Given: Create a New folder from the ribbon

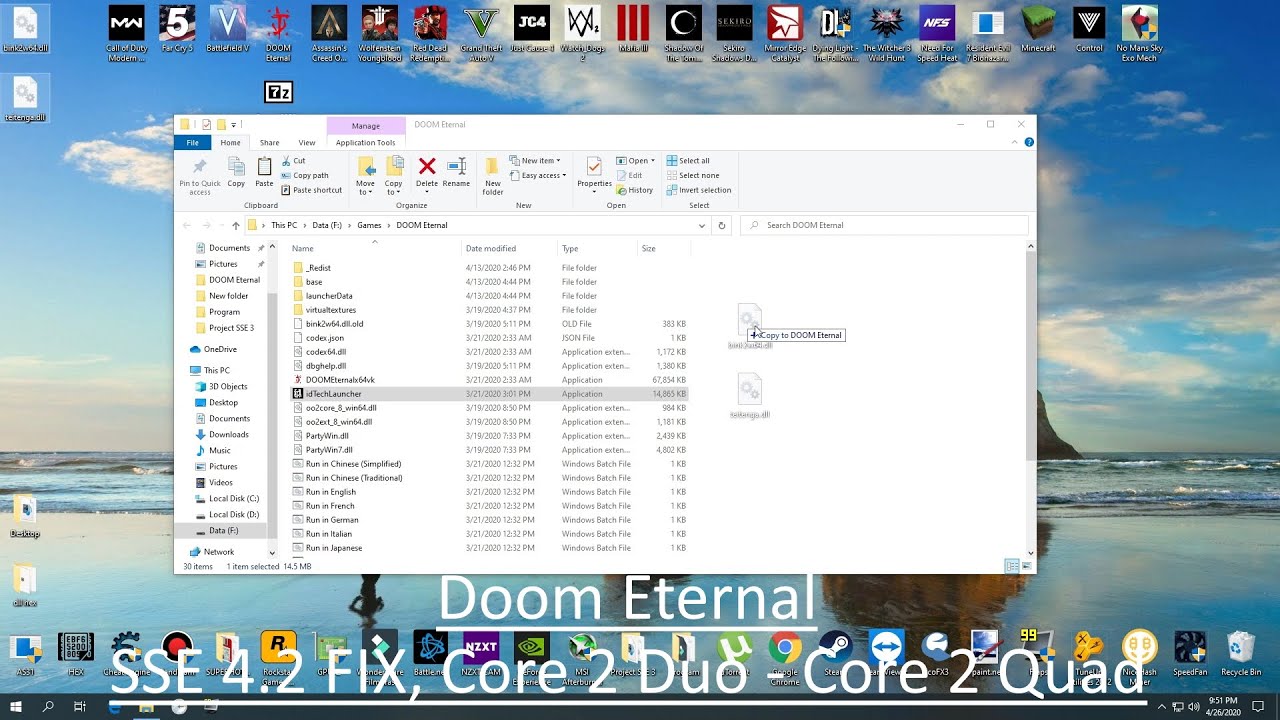Looking at the screenshot, I should (493, 175).
